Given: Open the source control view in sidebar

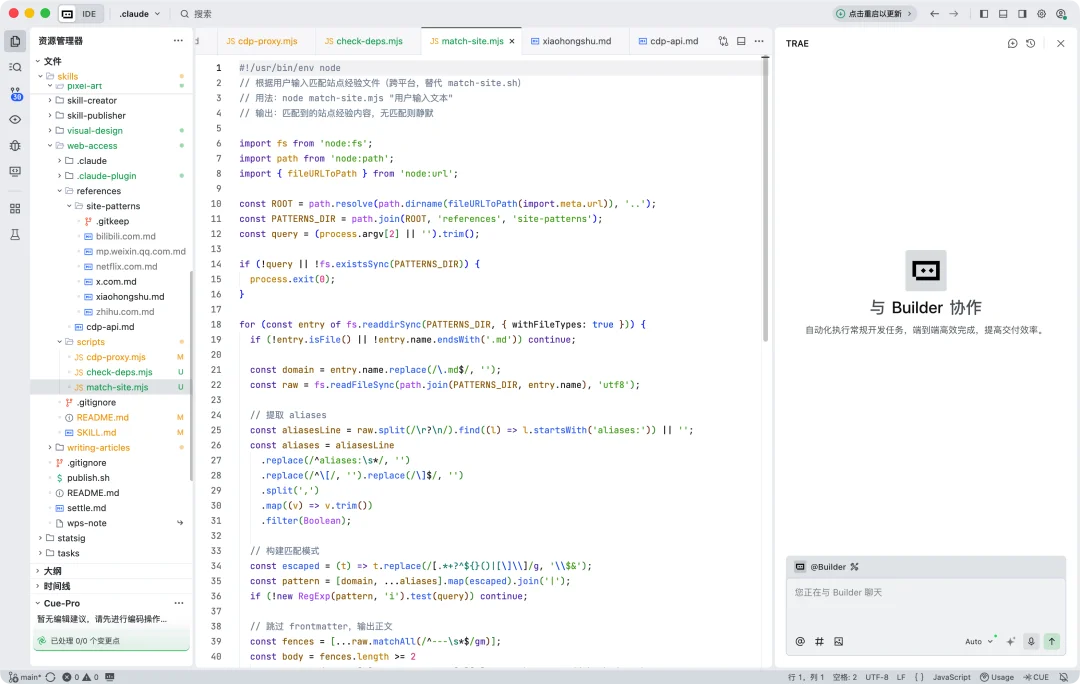Looking at the screenshot, I should click(x=15, y=93).
